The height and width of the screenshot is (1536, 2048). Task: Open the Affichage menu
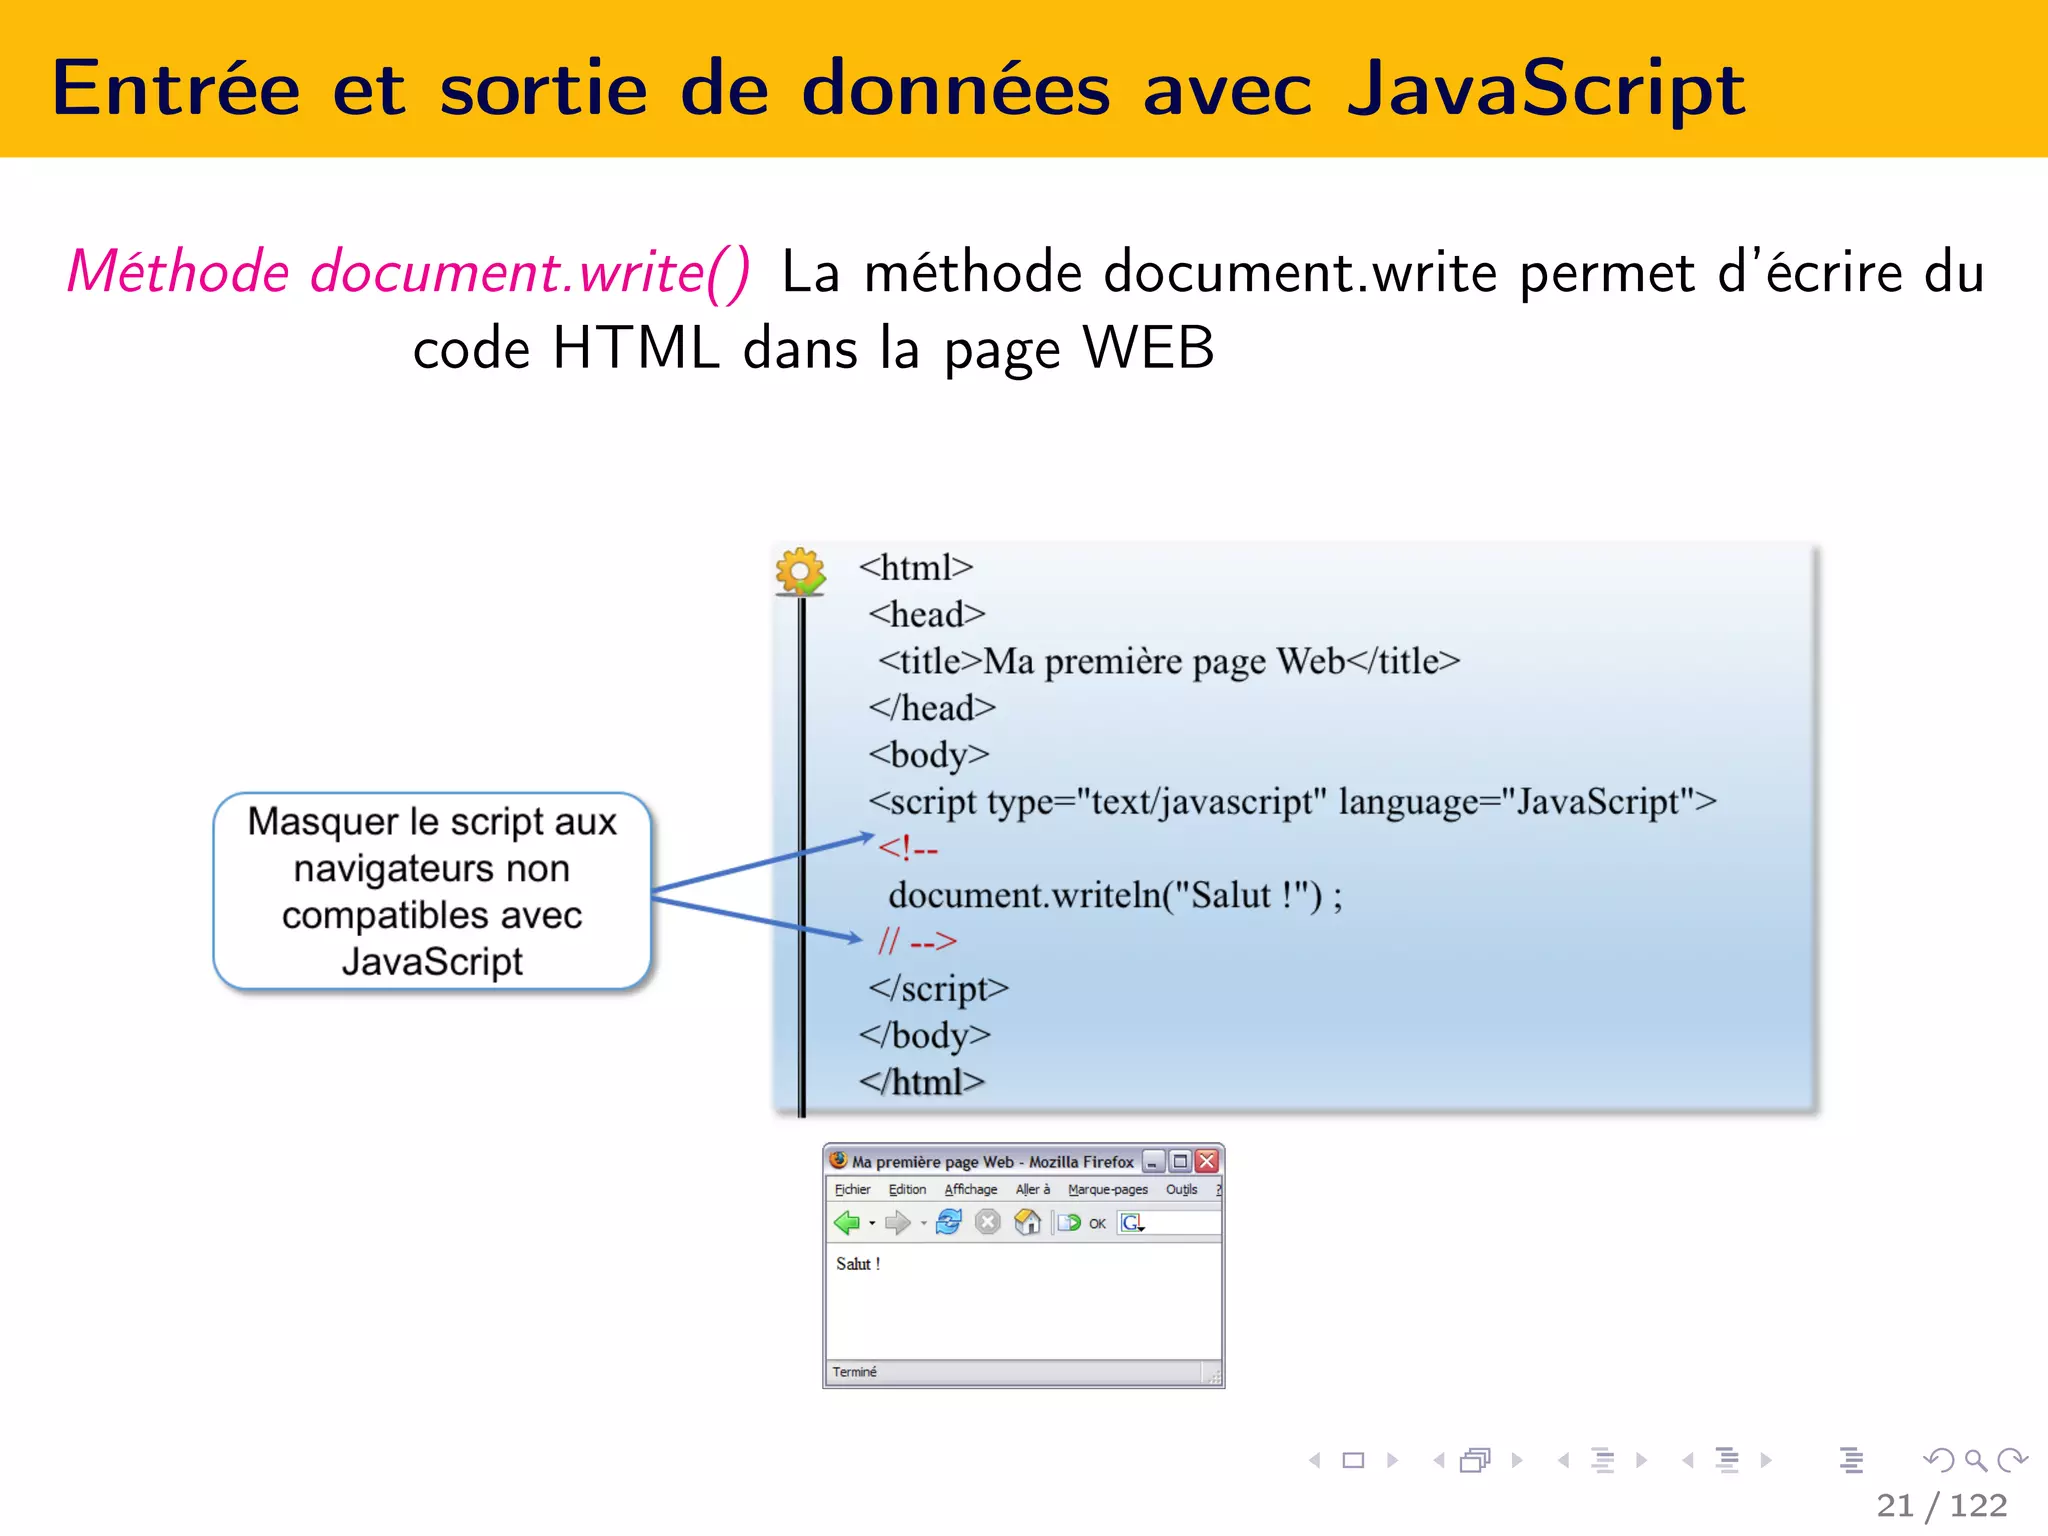pos(970,1189)
